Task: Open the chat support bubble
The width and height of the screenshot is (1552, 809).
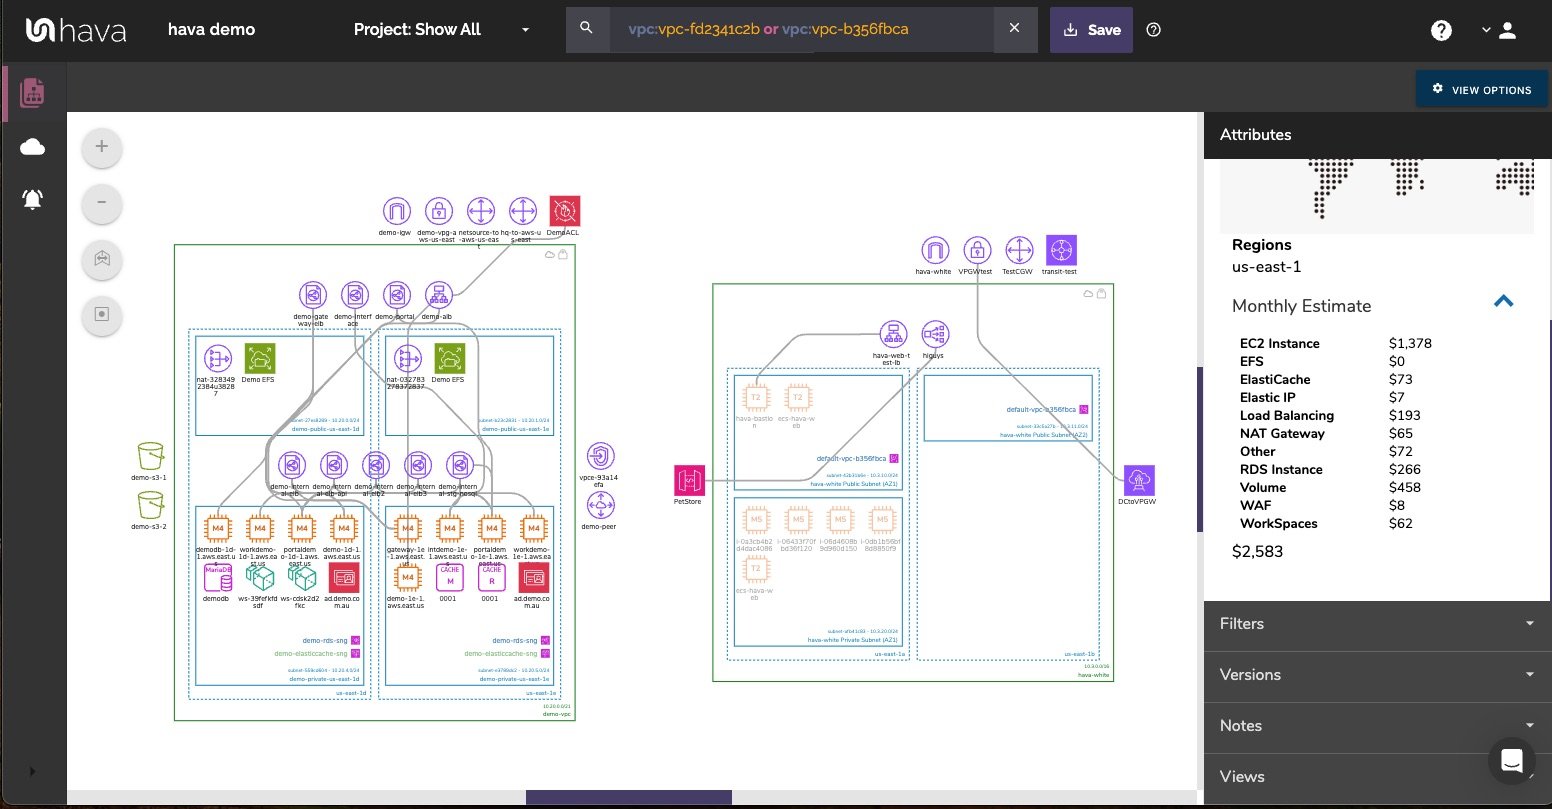Action: [x=1512, y=761]
